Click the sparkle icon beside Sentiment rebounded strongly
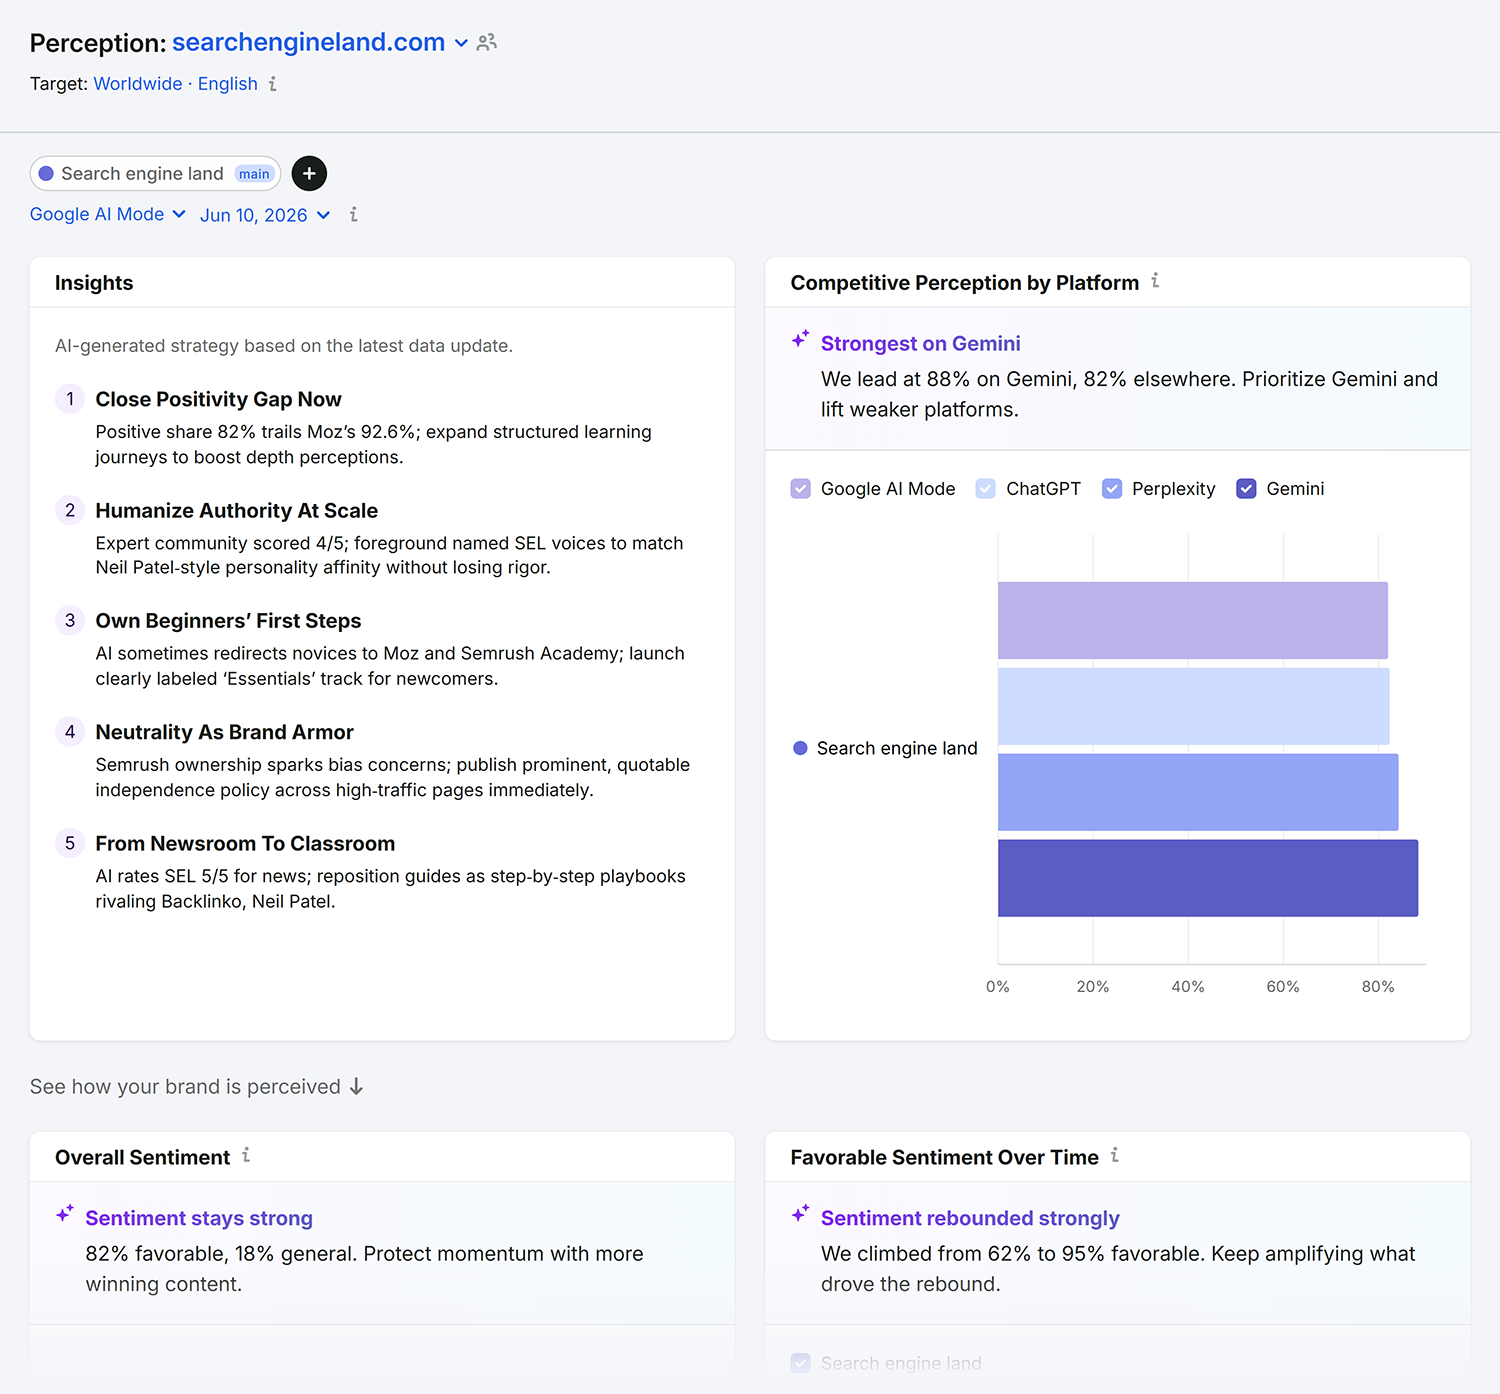This screenshot has width=1500, height=1394. pyautogui.click(x=800, y=1214)
